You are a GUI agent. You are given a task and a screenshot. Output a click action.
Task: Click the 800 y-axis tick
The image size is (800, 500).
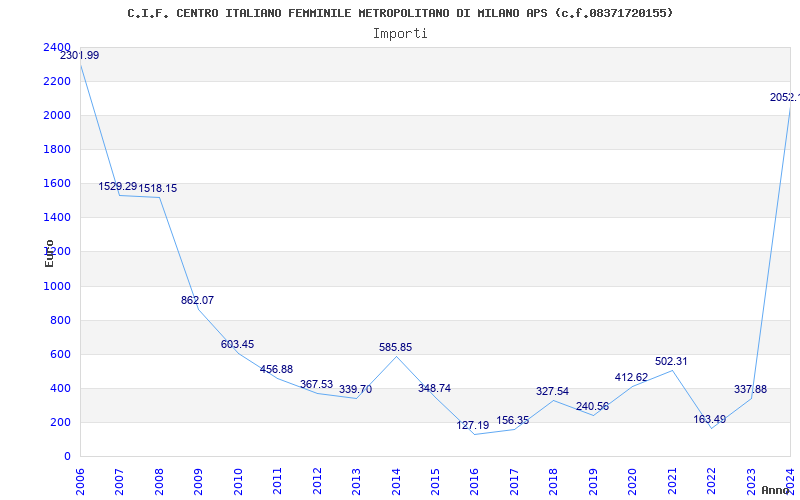pyautogui.click(x=60, y=320)
